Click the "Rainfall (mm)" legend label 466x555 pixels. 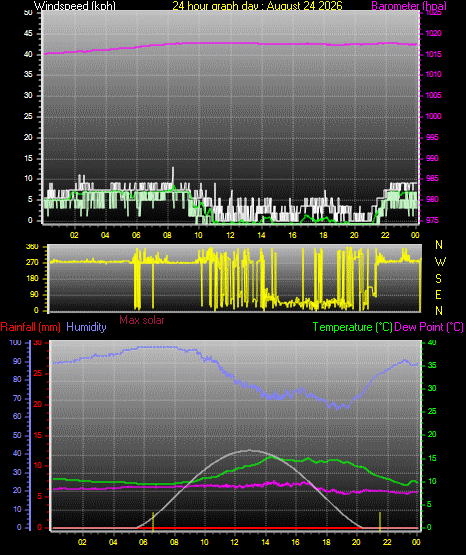(30, 327)
